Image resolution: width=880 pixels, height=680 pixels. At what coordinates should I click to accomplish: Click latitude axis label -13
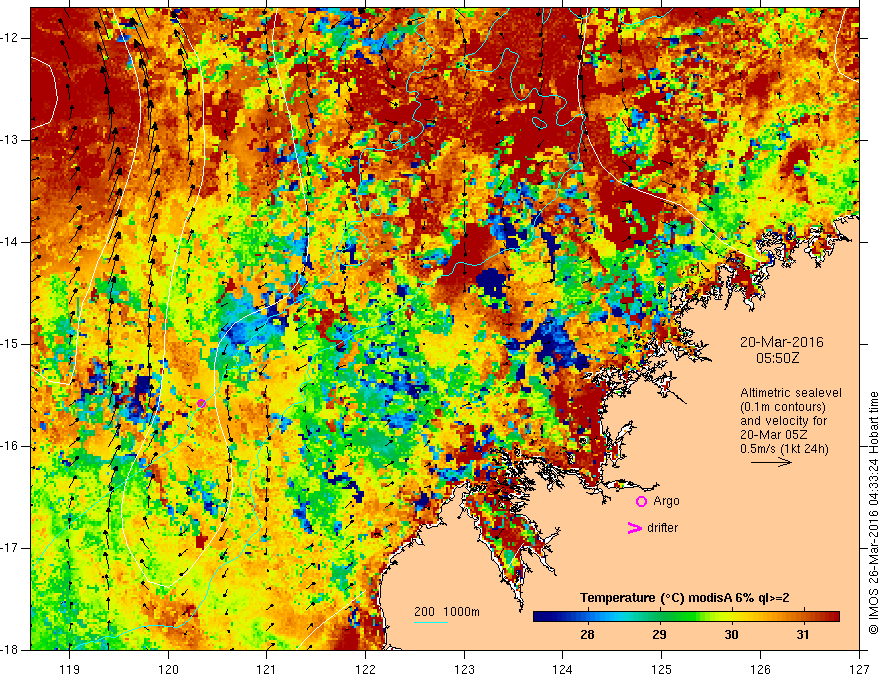pyautogui.click(x=11, y=140)
